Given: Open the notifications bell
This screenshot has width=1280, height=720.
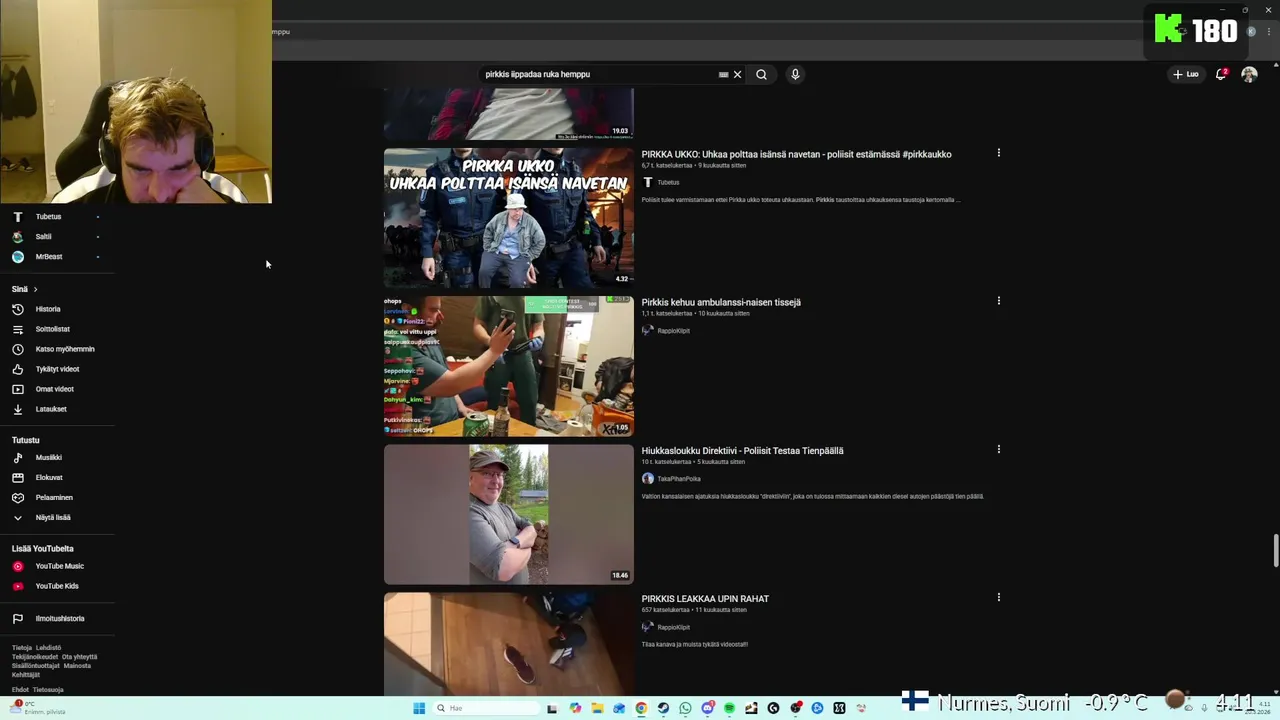Looking at the screenshot, I should coord(1221,74).
